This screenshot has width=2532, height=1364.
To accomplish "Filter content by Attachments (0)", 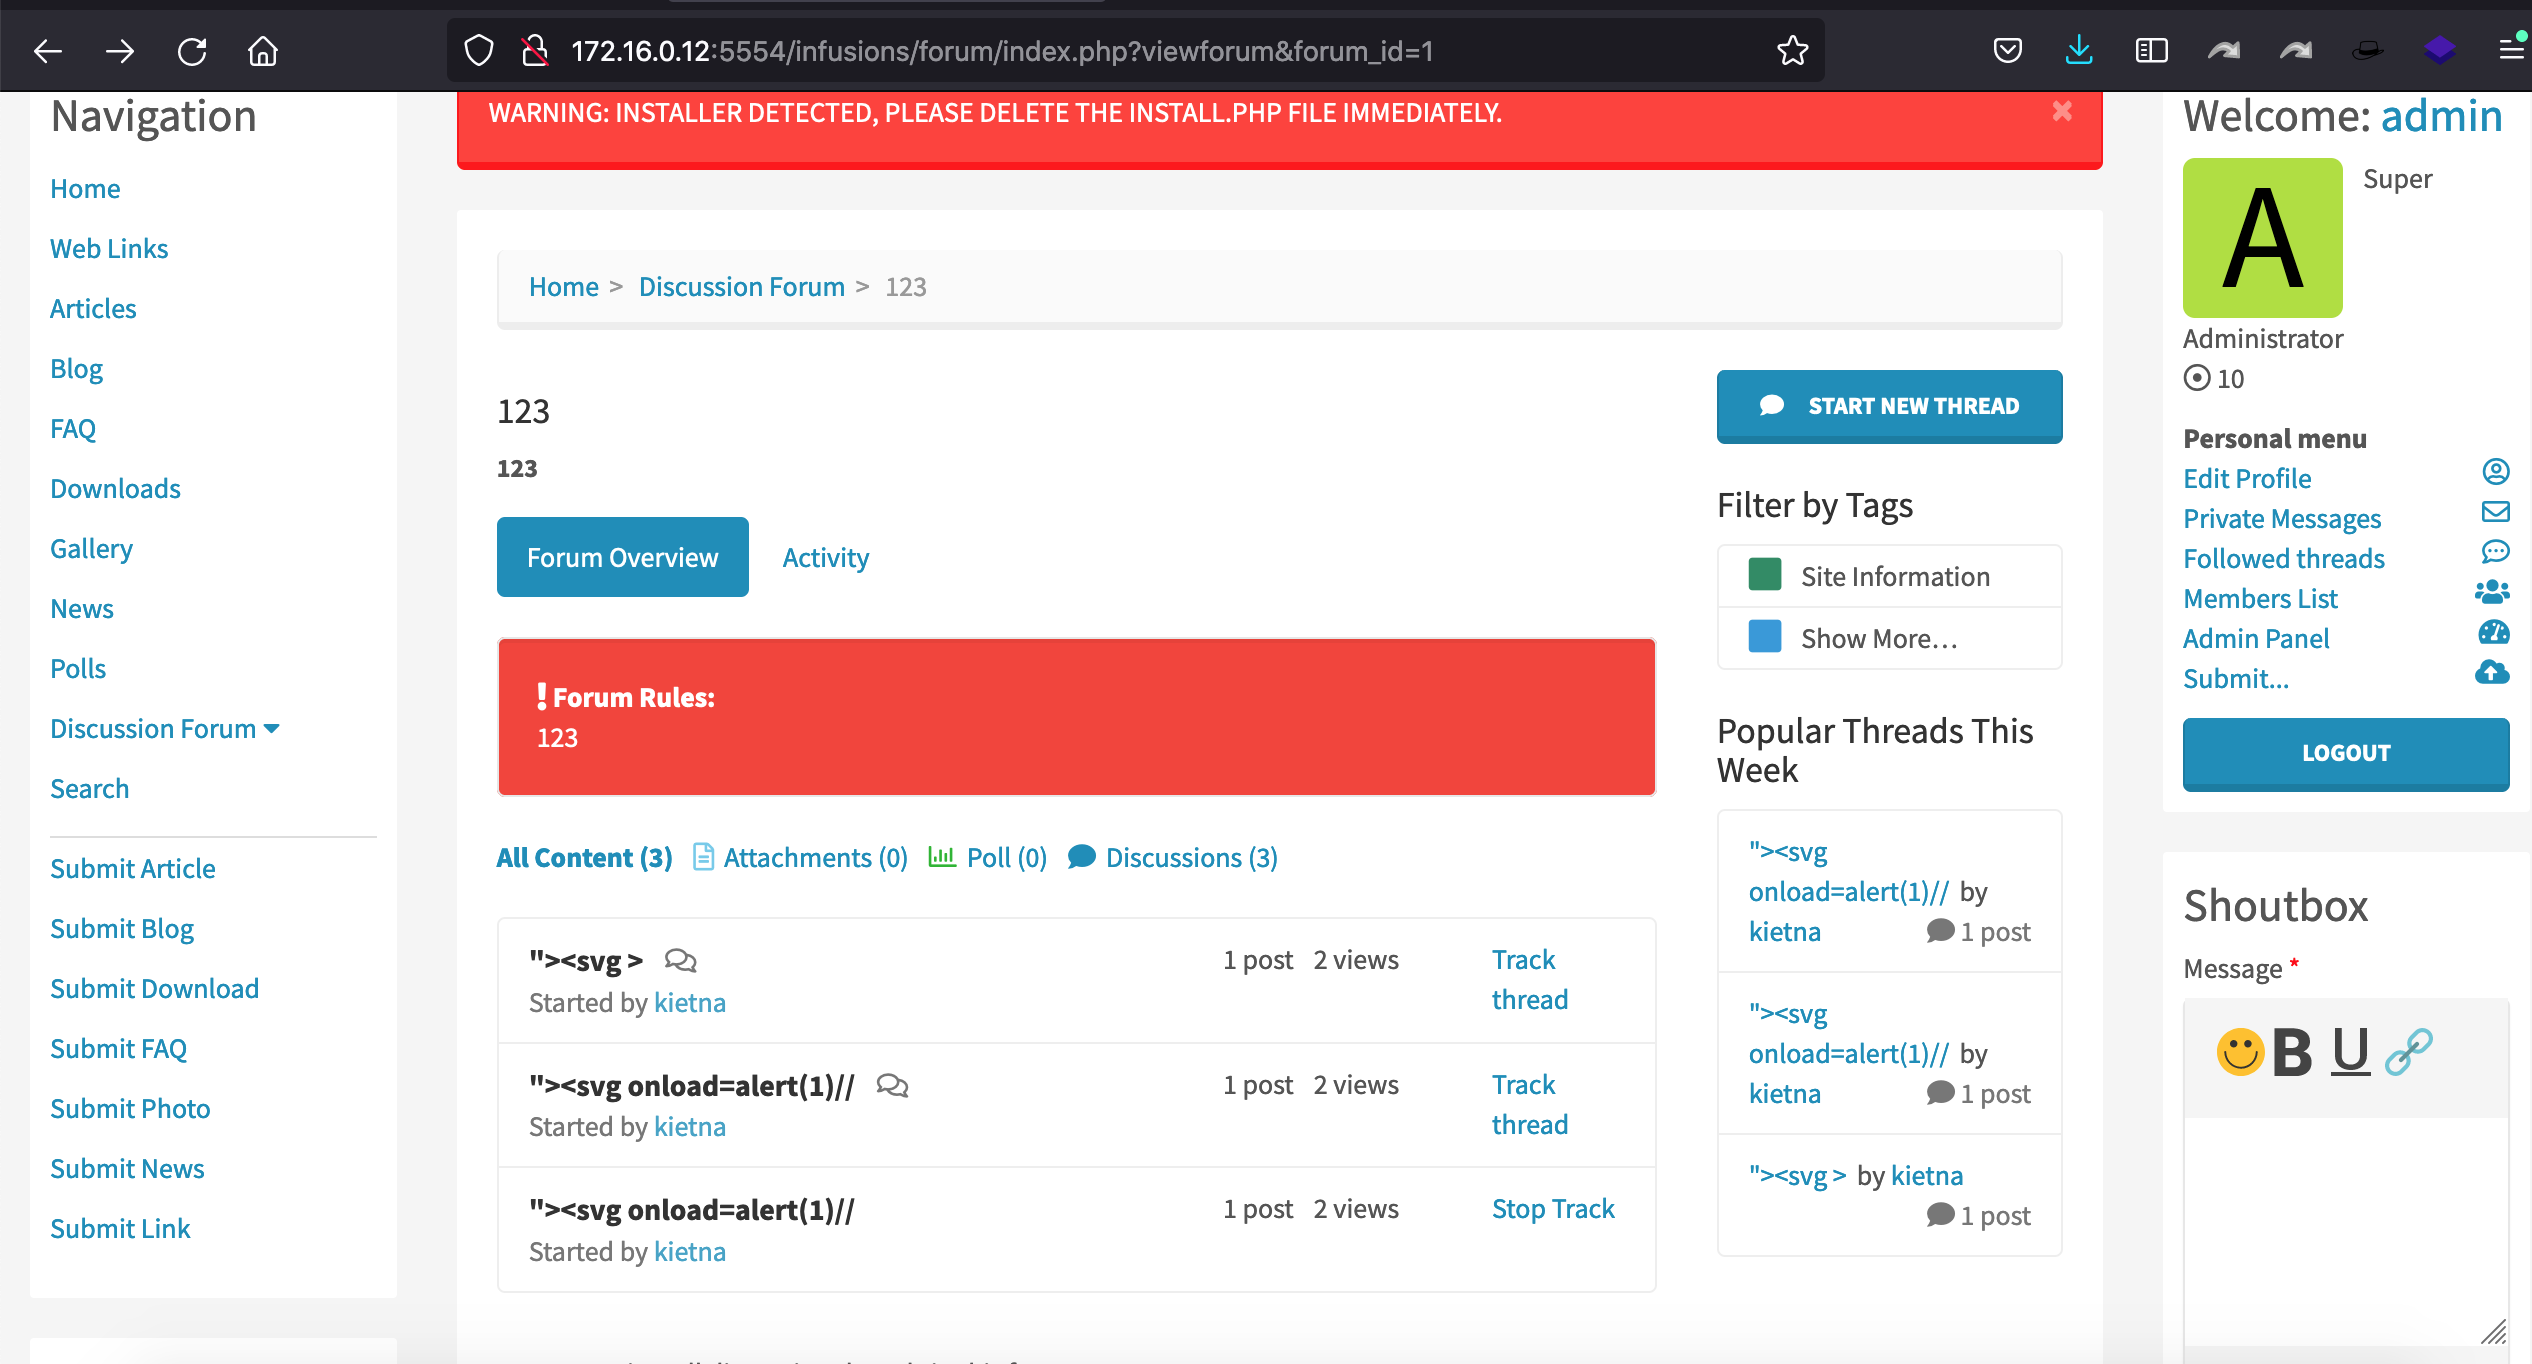I will point(815,857).
